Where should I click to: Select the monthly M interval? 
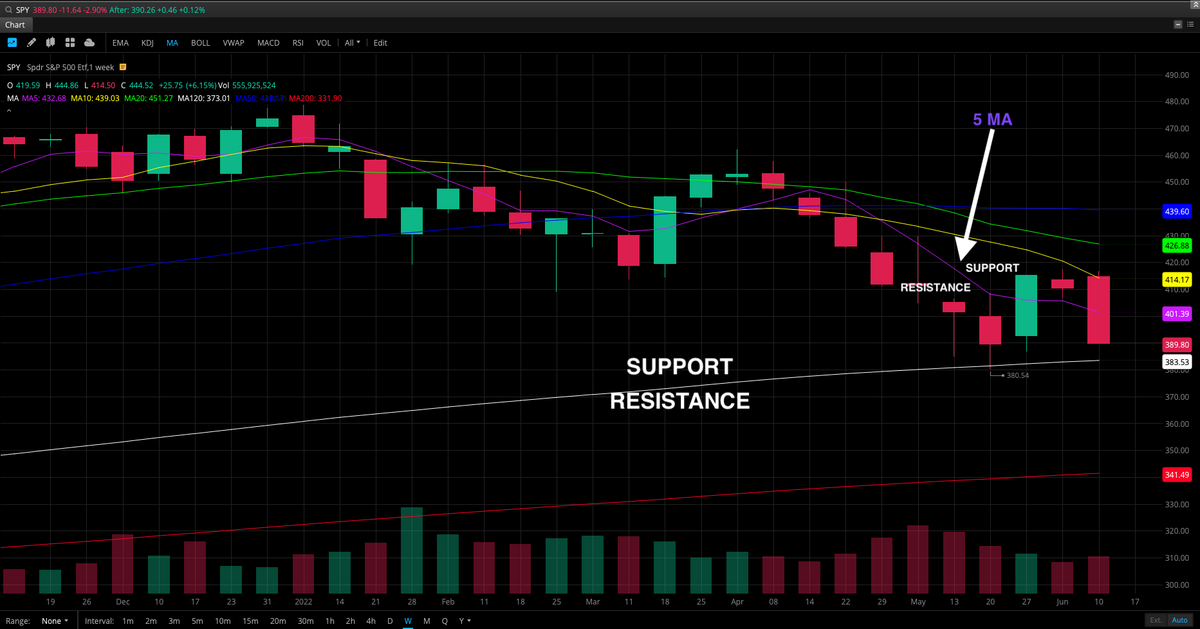[427, 621]
